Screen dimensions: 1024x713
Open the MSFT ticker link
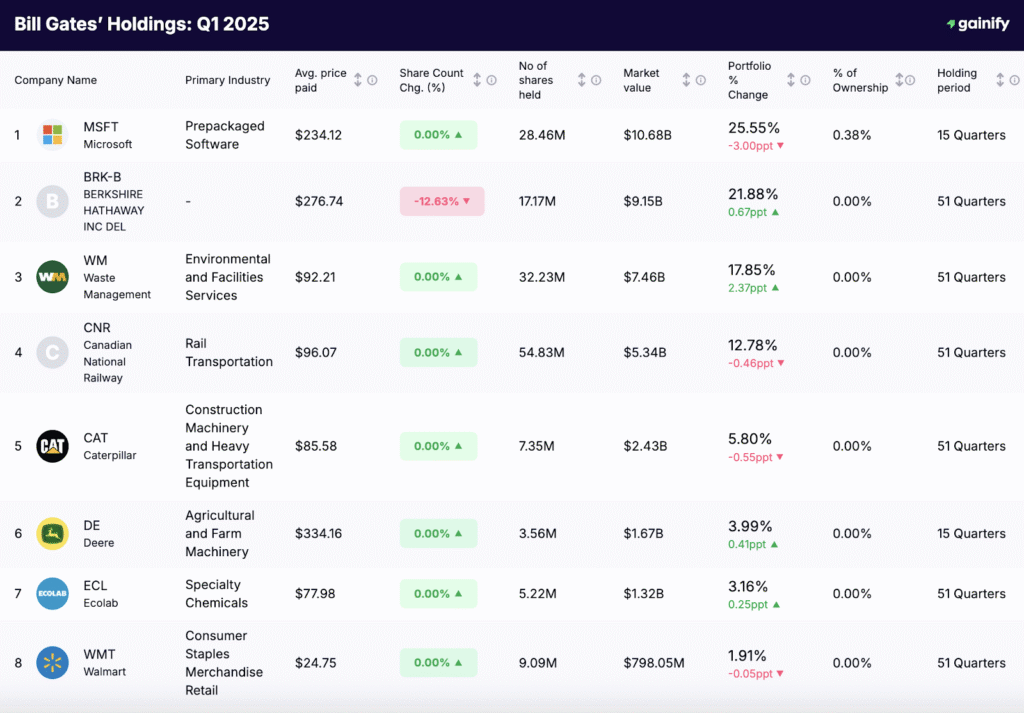101,127
